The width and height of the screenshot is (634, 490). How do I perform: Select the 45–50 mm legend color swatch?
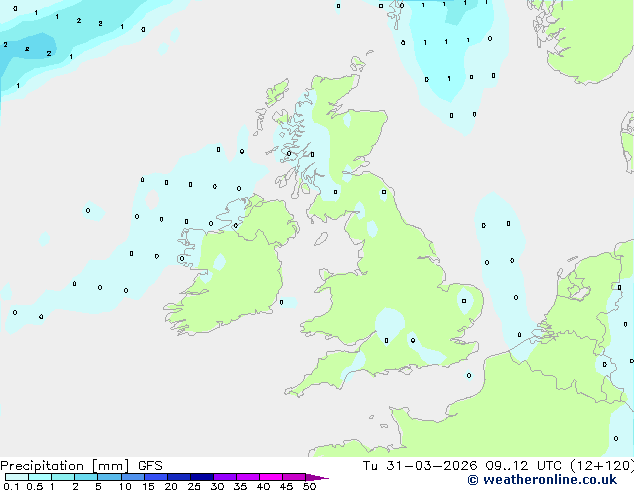[x=294, y=477]
